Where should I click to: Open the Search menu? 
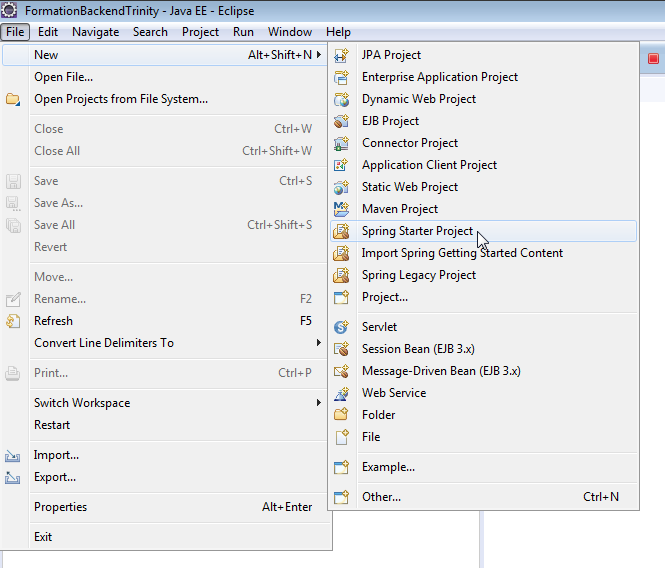pos(150,32)
